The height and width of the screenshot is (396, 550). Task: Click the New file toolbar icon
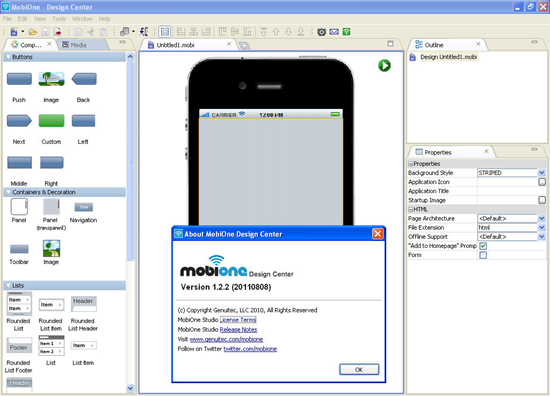click(x=14, y=32)
